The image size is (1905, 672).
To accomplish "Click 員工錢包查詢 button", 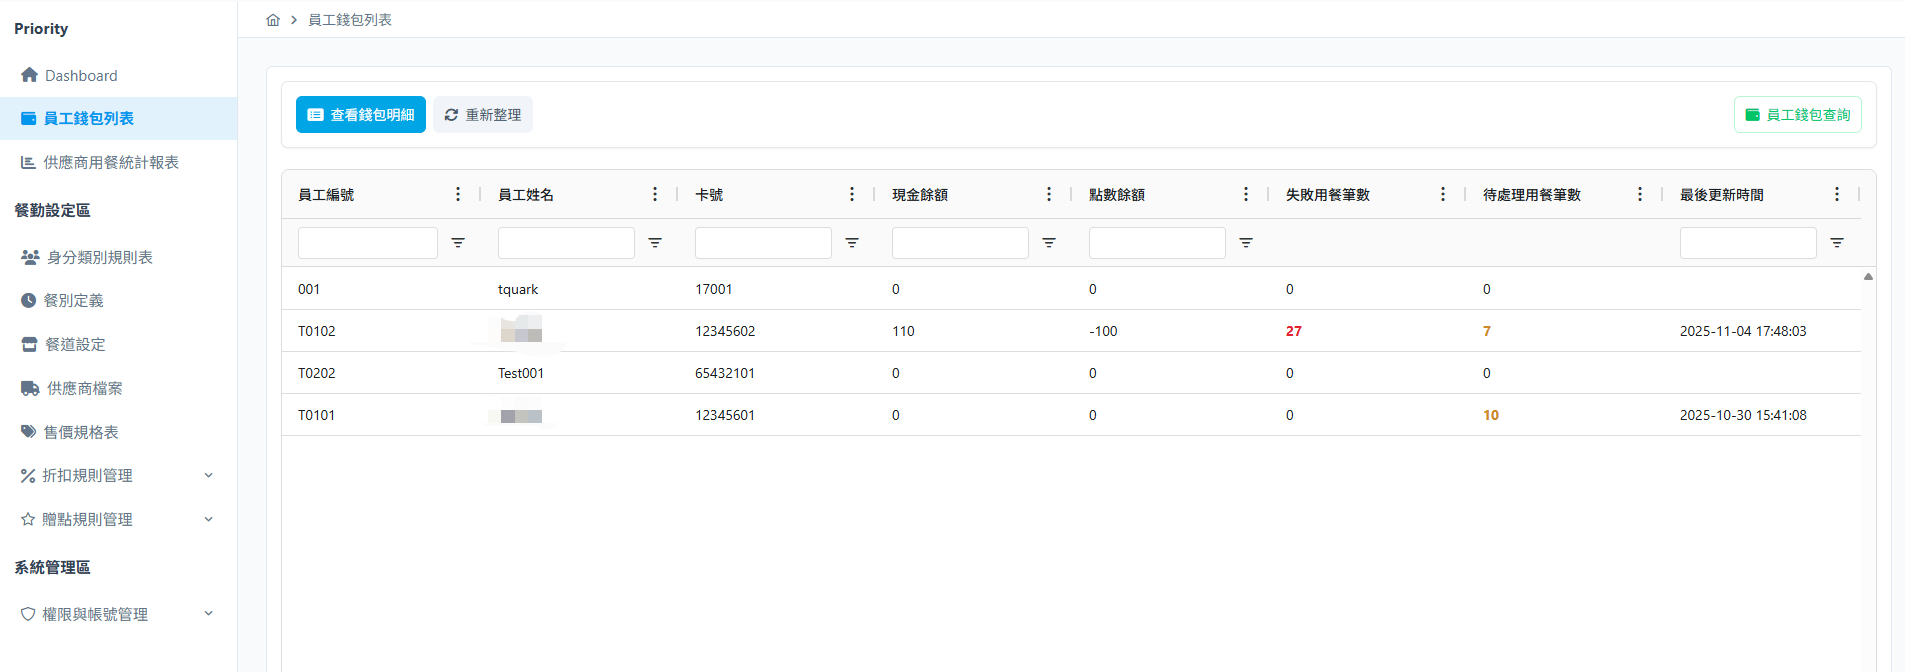I will point(1797,115).
